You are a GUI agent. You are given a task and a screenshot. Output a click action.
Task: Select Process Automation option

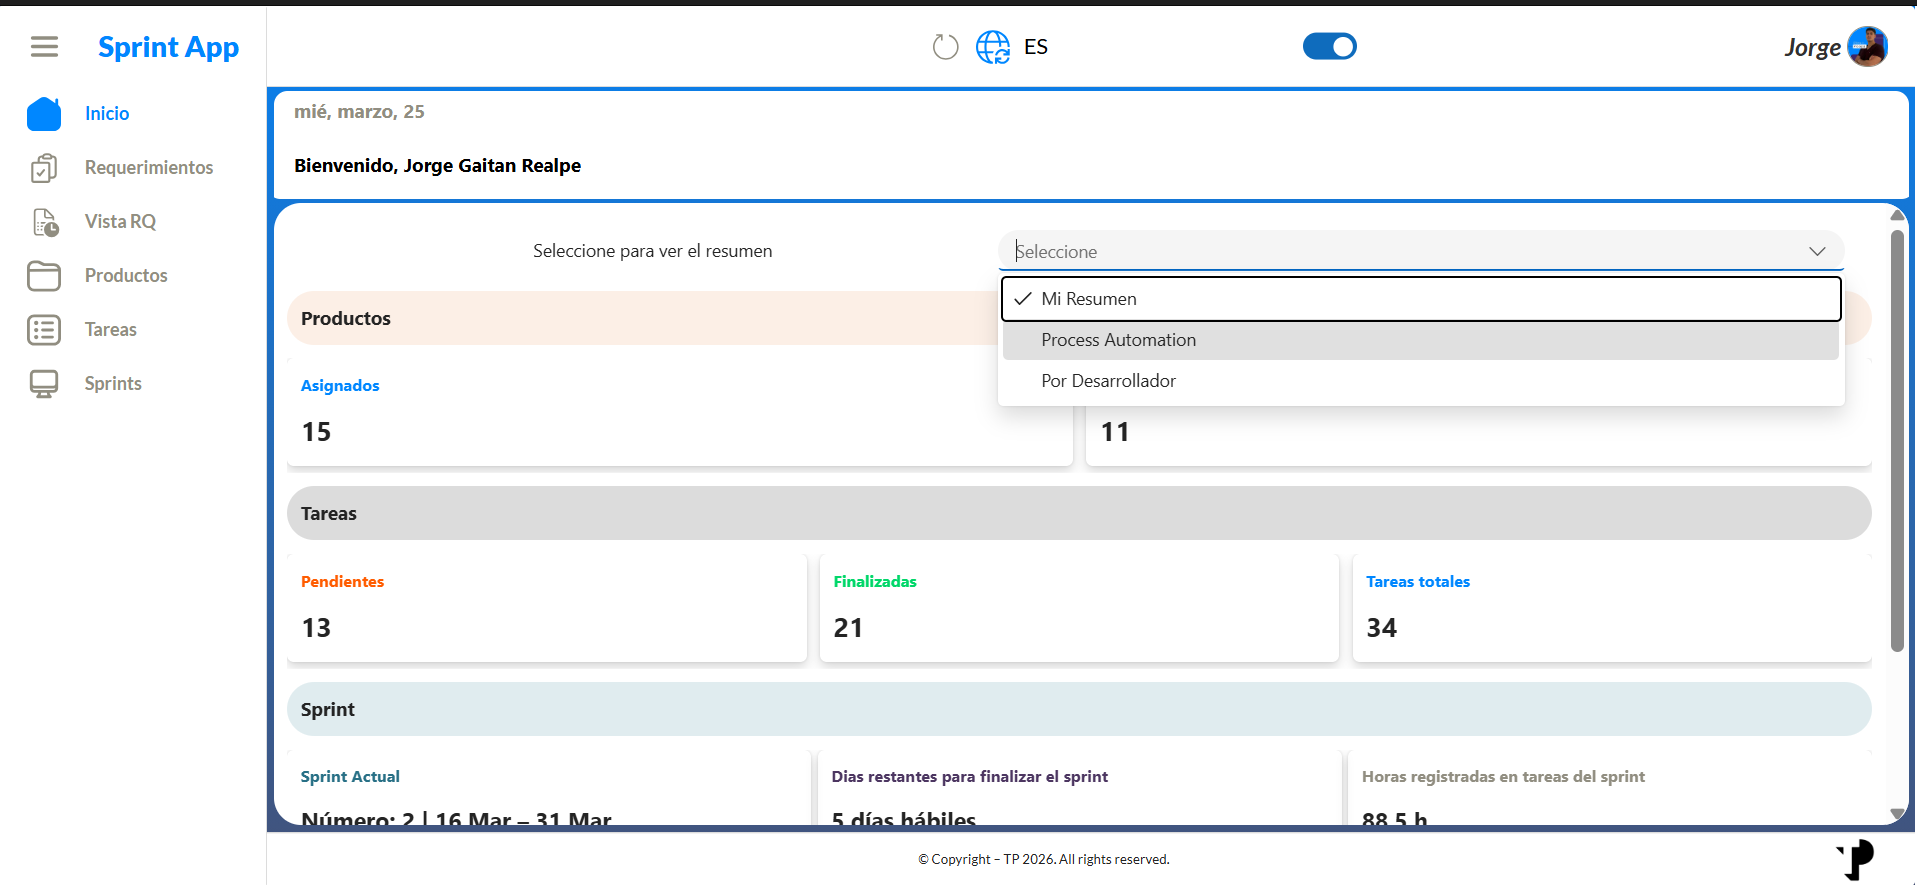[x=1421, y=340]
